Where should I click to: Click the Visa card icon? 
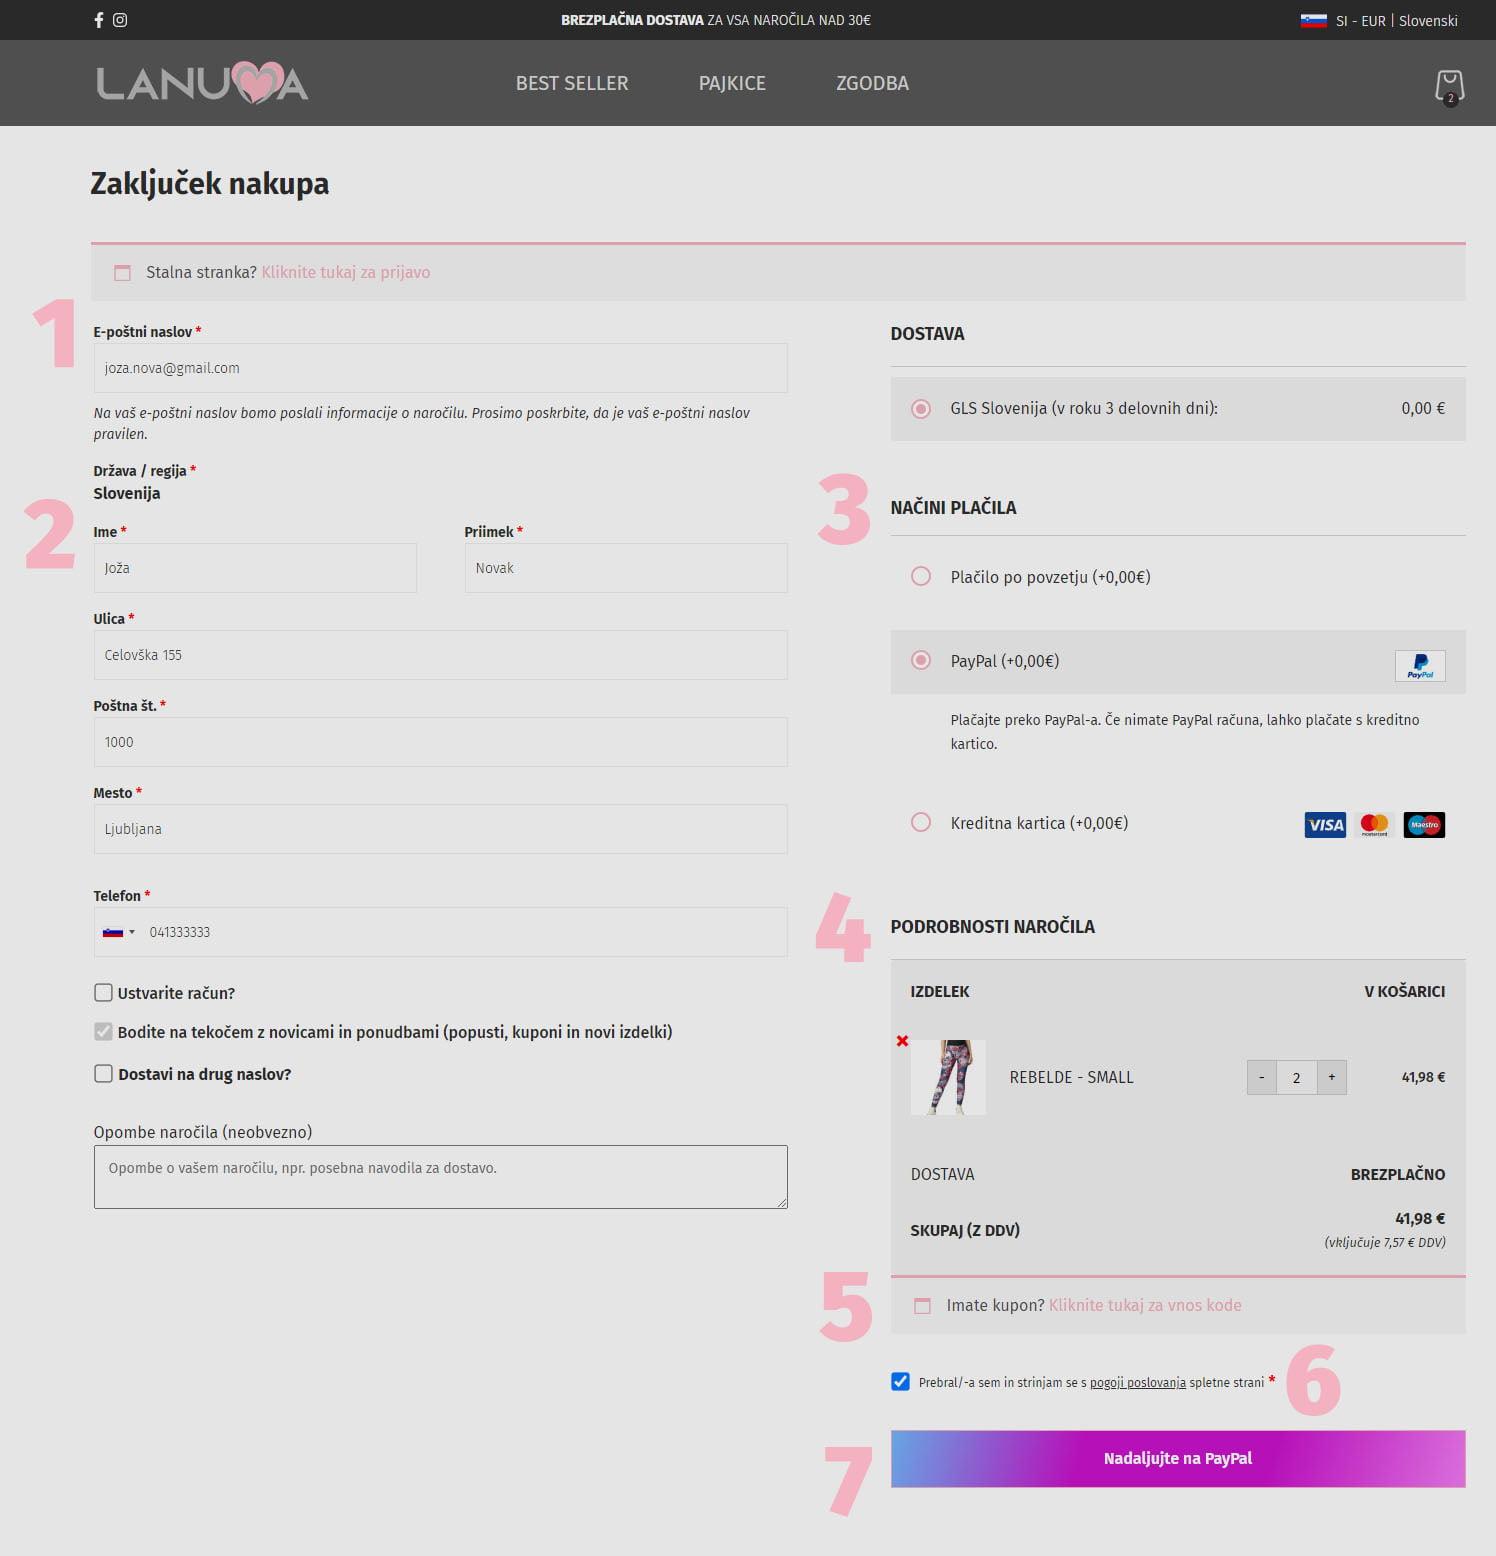[1325, 825]
